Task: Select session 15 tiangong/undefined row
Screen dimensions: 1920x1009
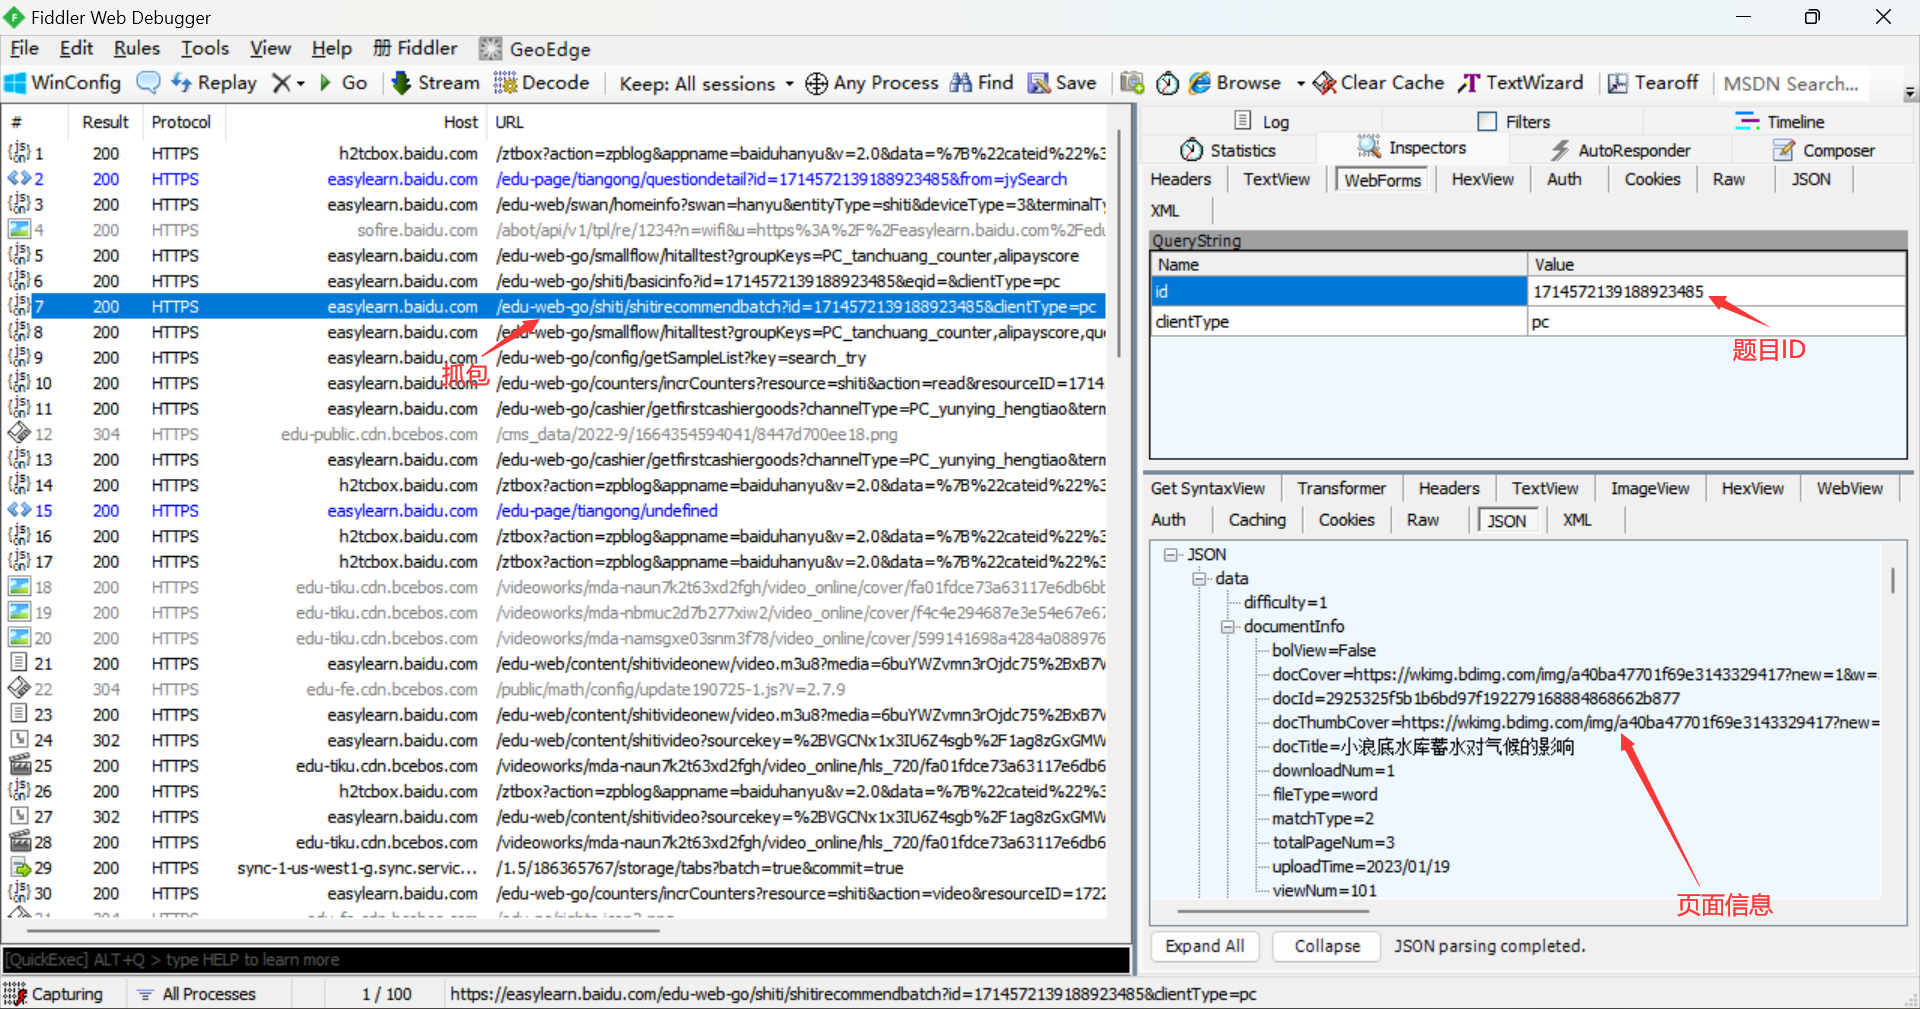Action: 556,511
